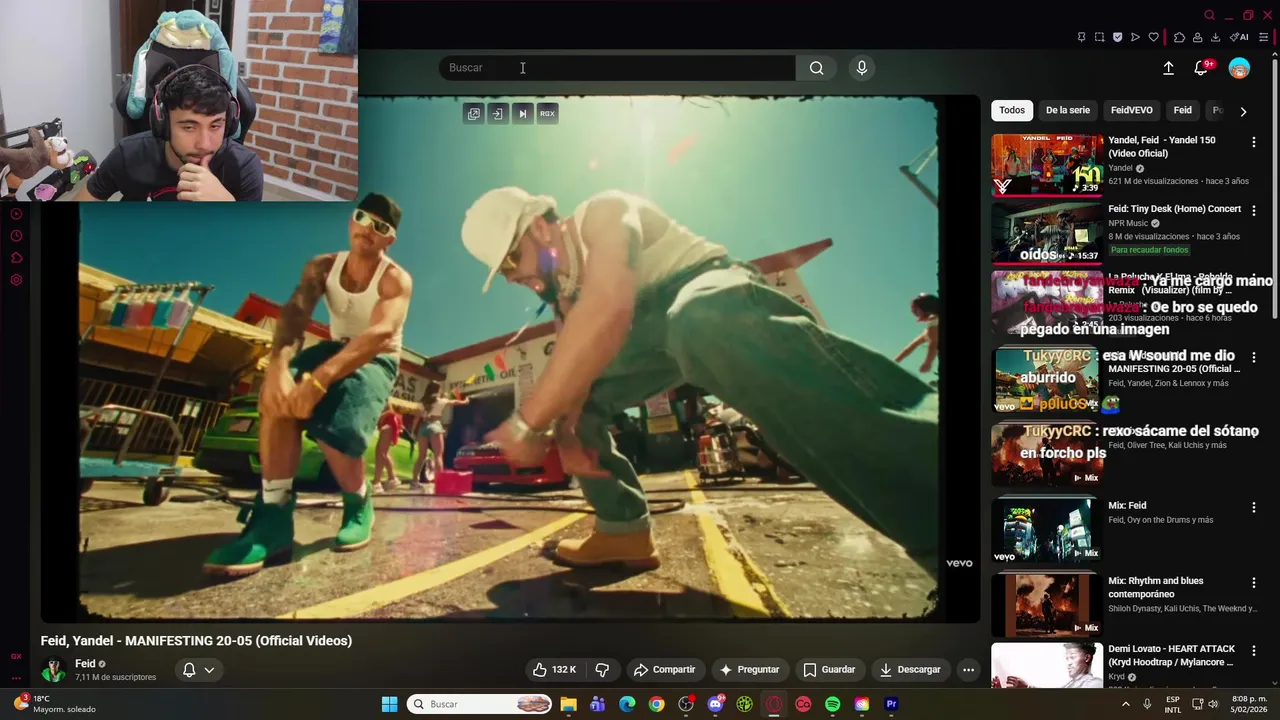This screenshot has height=720, width=1280.
Task: Click the video detach arrow icon
Action: [x=497, y=114]
